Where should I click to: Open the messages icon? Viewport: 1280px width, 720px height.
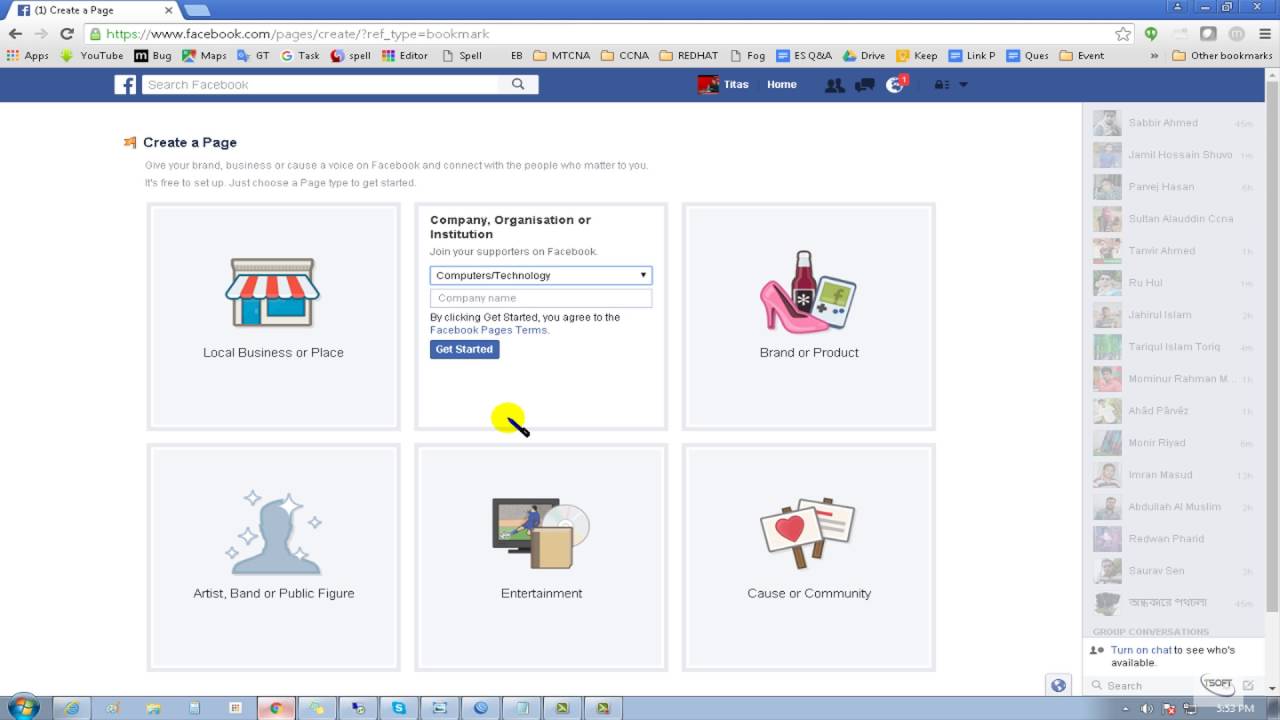[x=865, y=85]
